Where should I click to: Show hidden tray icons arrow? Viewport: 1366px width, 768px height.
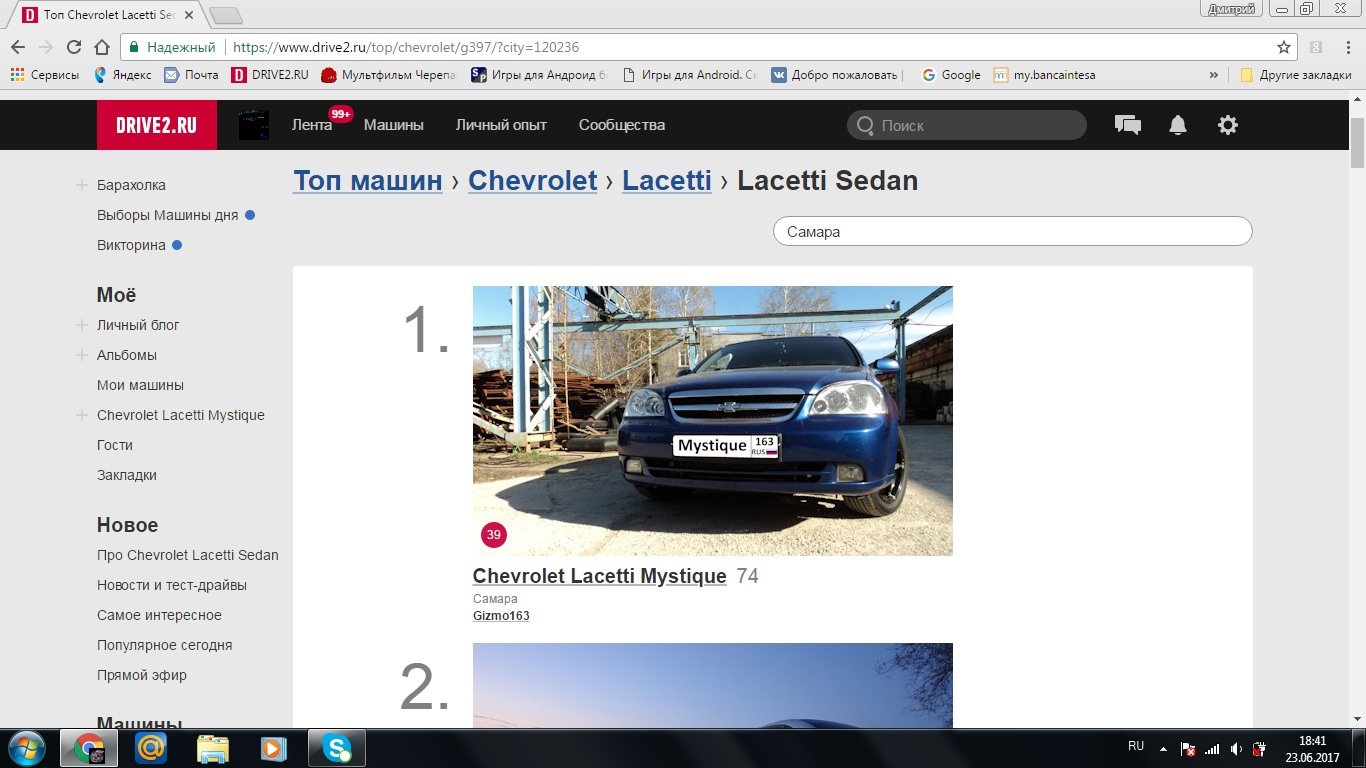1163,748
